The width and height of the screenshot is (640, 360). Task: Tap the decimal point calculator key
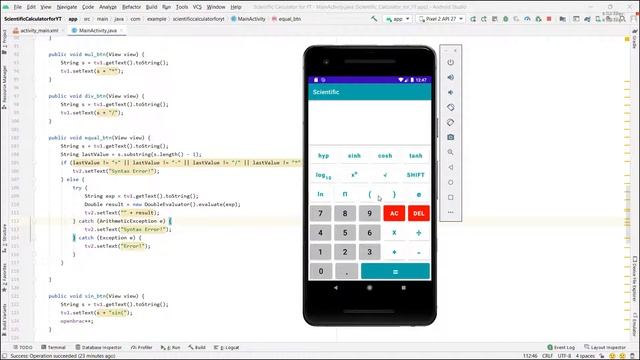tap(347, 271)
